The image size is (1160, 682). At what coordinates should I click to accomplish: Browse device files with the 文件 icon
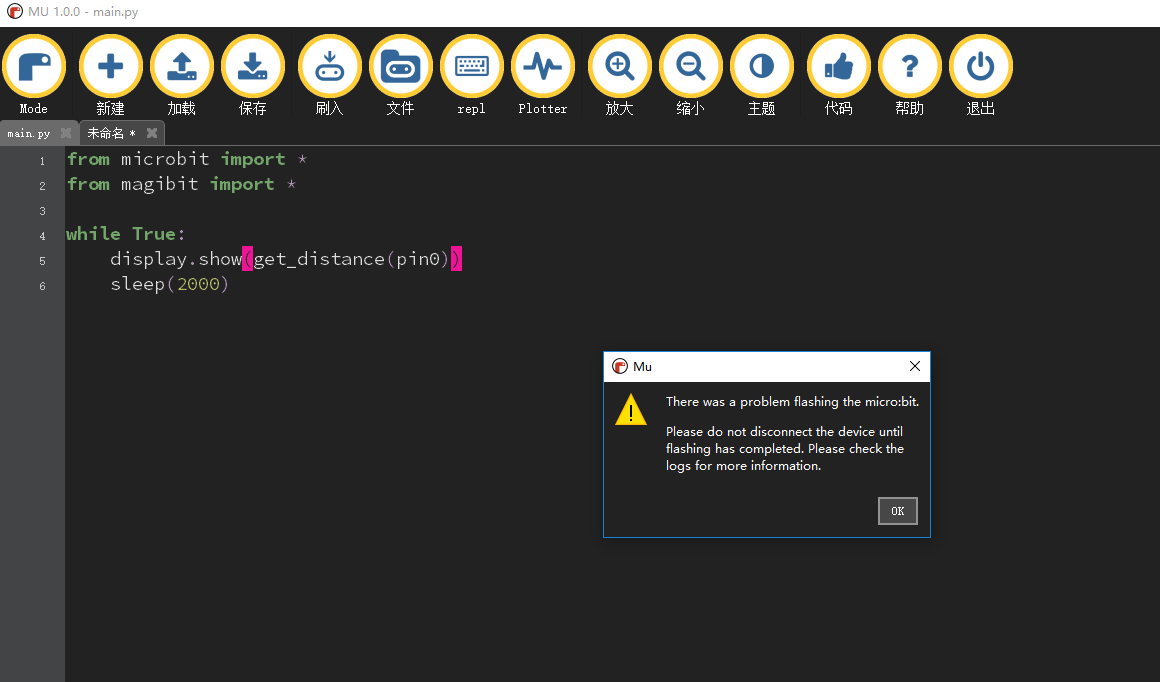(400, 66)
